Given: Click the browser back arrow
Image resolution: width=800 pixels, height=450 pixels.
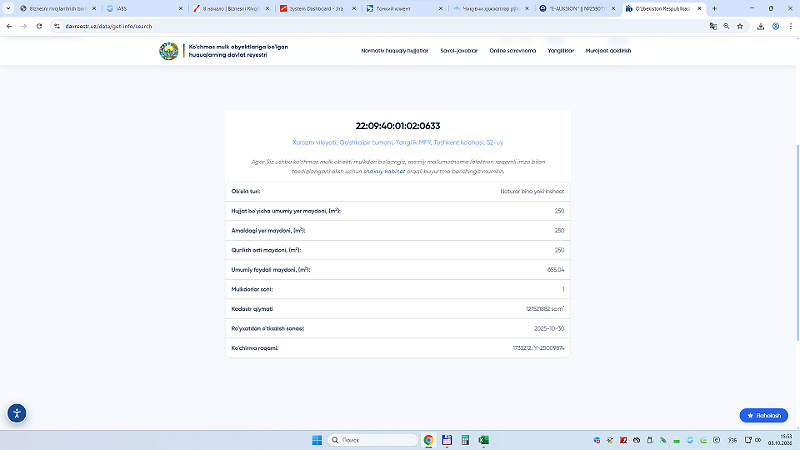Looking at the screenshot, I should (x=9, y=26).
